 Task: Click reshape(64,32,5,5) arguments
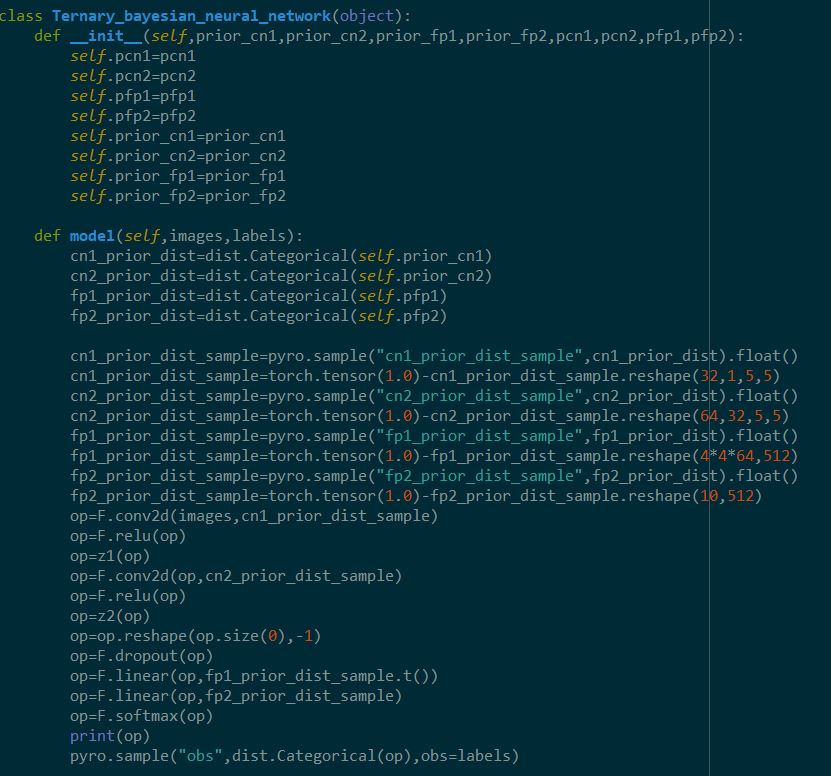click(741, 416)
